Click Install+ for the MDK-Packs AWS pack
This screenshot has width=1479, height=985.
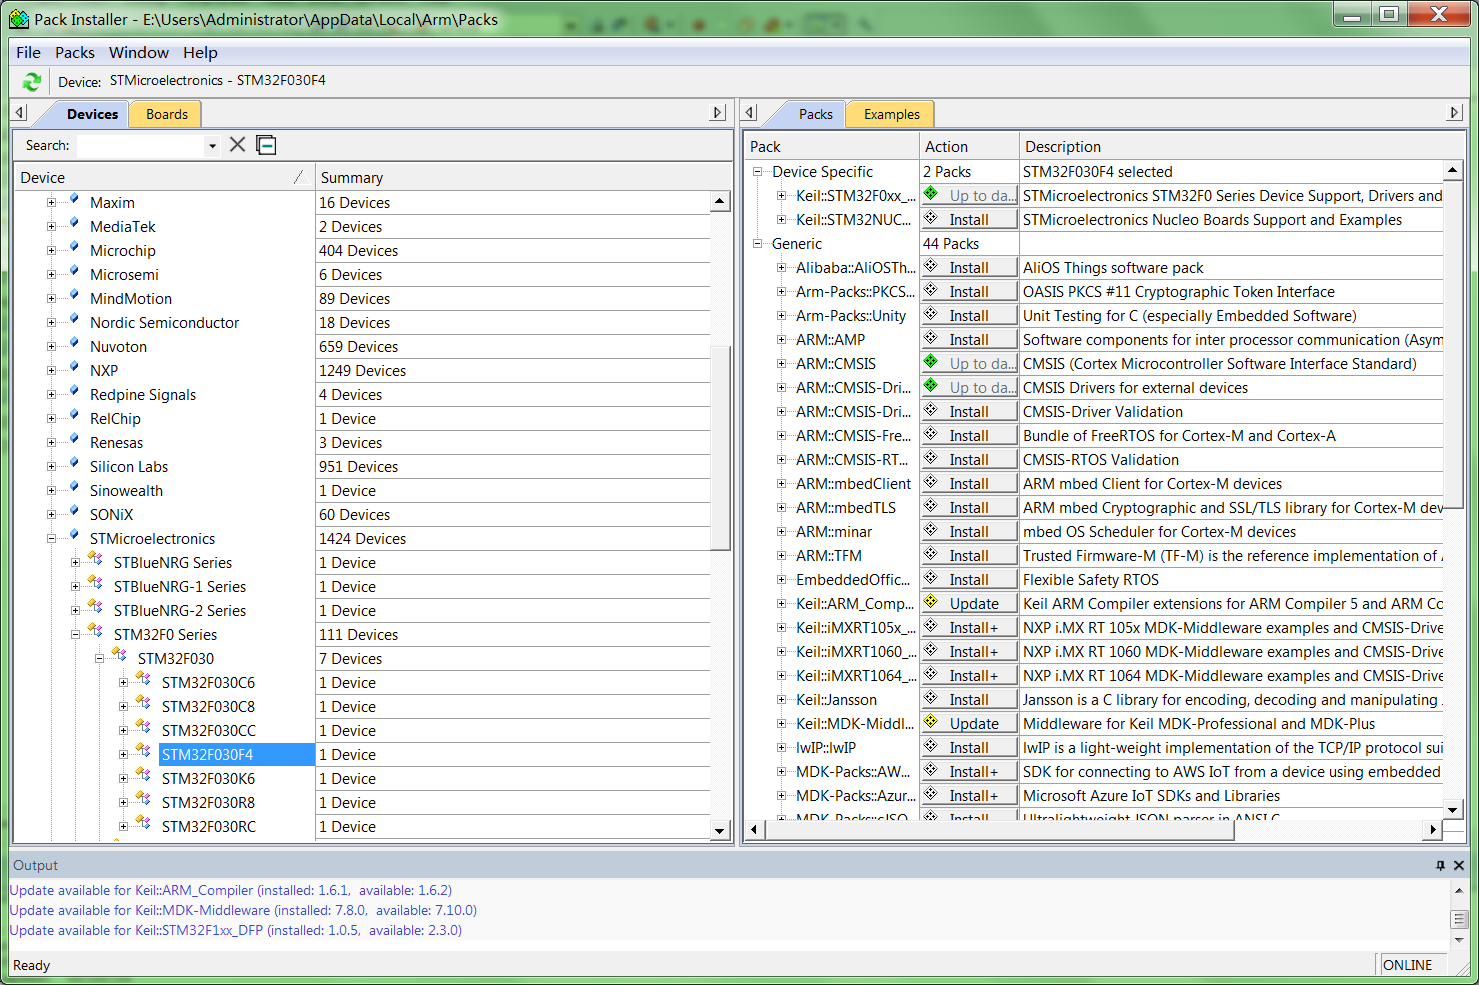coord(968,771)
